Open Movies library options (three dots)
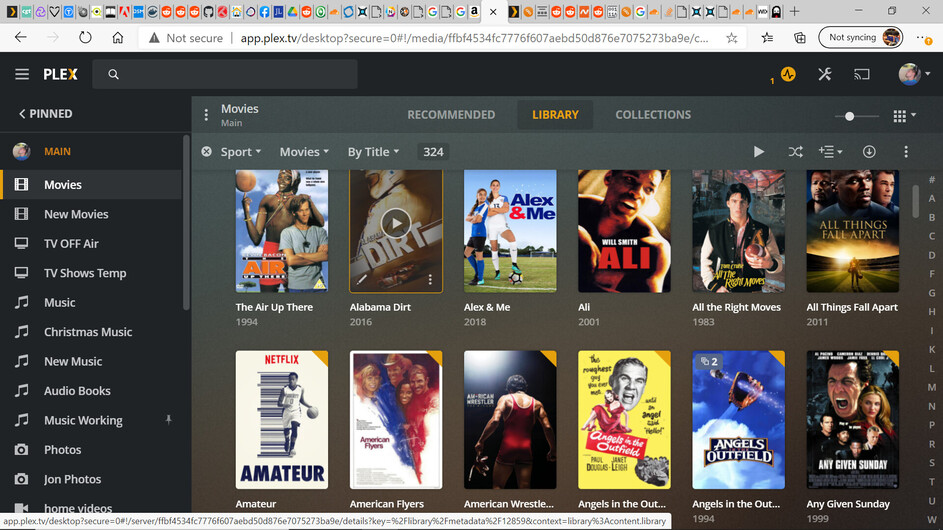The image size is (943, 530). click(x=206, y=114)
